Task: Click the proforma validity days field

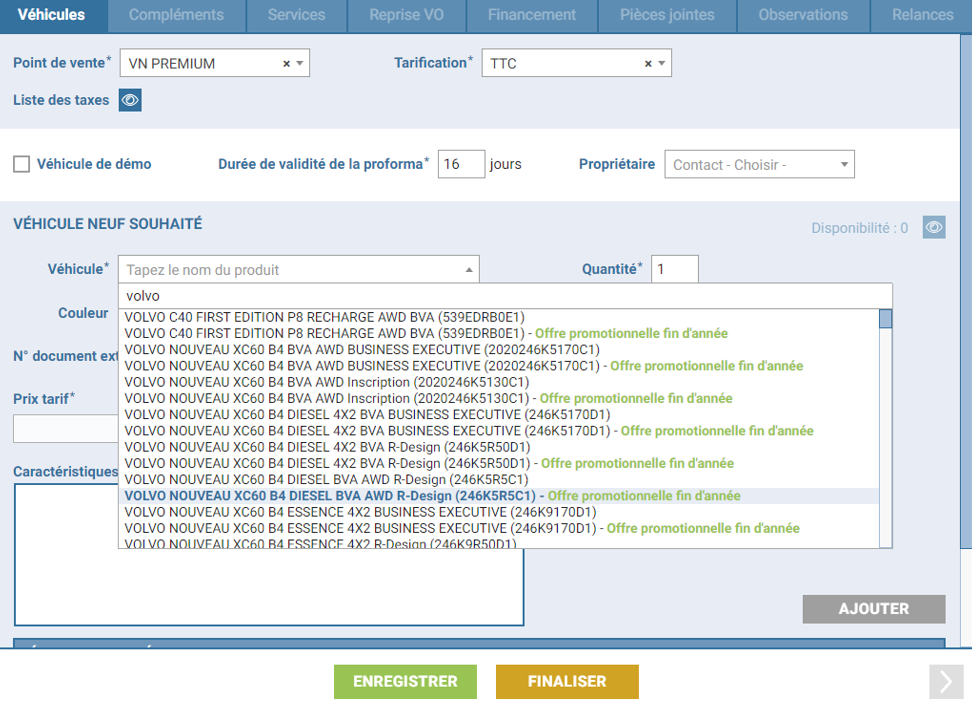Action: pos(461,164)
